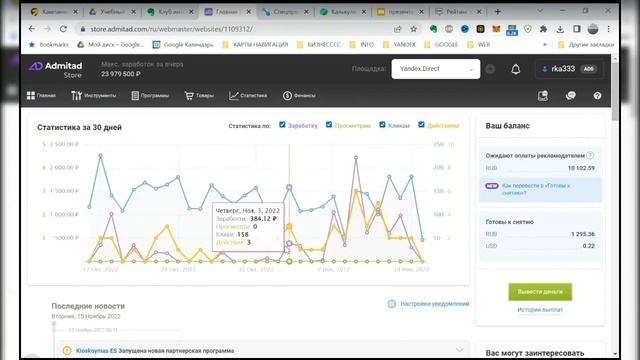This screenshot has width=640, height=360.
Task: Open the Другие закладки folder
Action: pos(586,44)
